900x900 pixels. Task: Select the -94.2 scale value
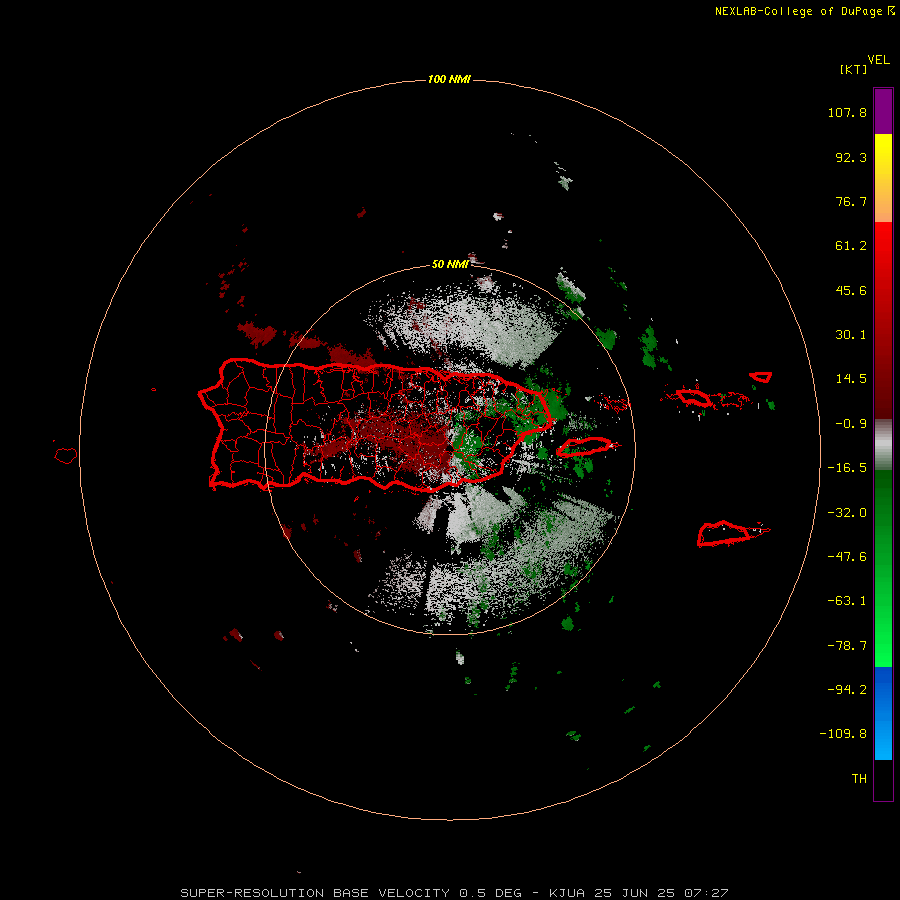click(x=847, y=689)
